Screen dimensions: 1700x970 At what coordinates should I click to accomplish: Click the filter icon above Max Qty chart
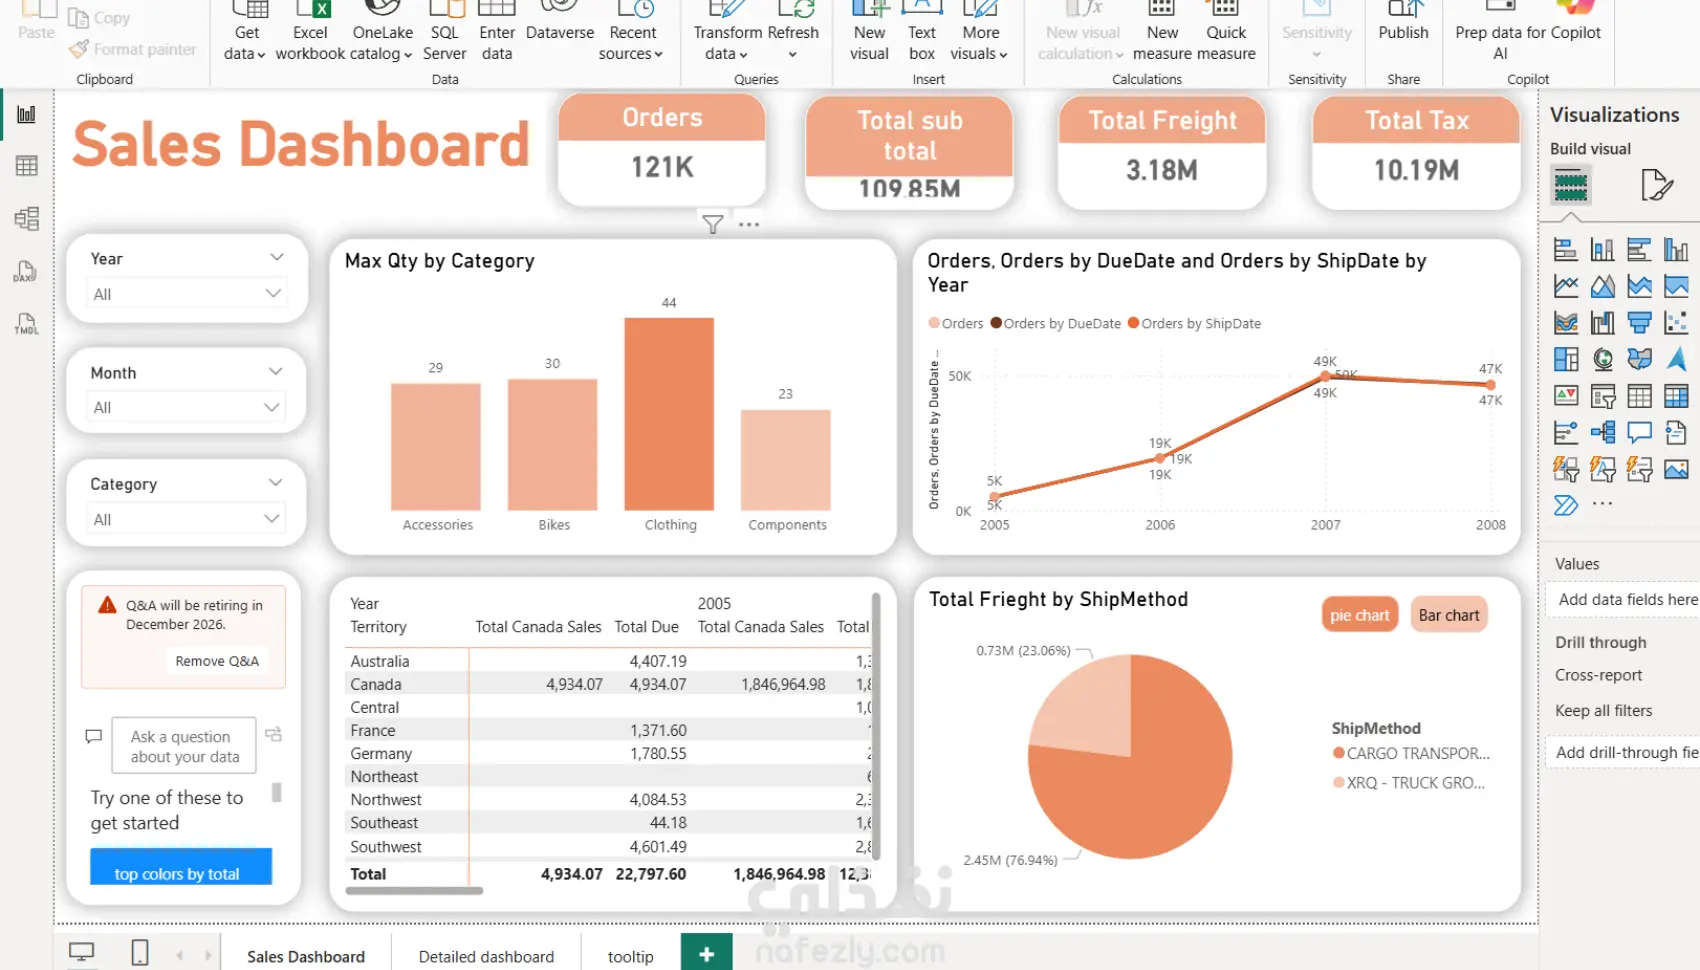pyautogui.click(x=712, y=224)
